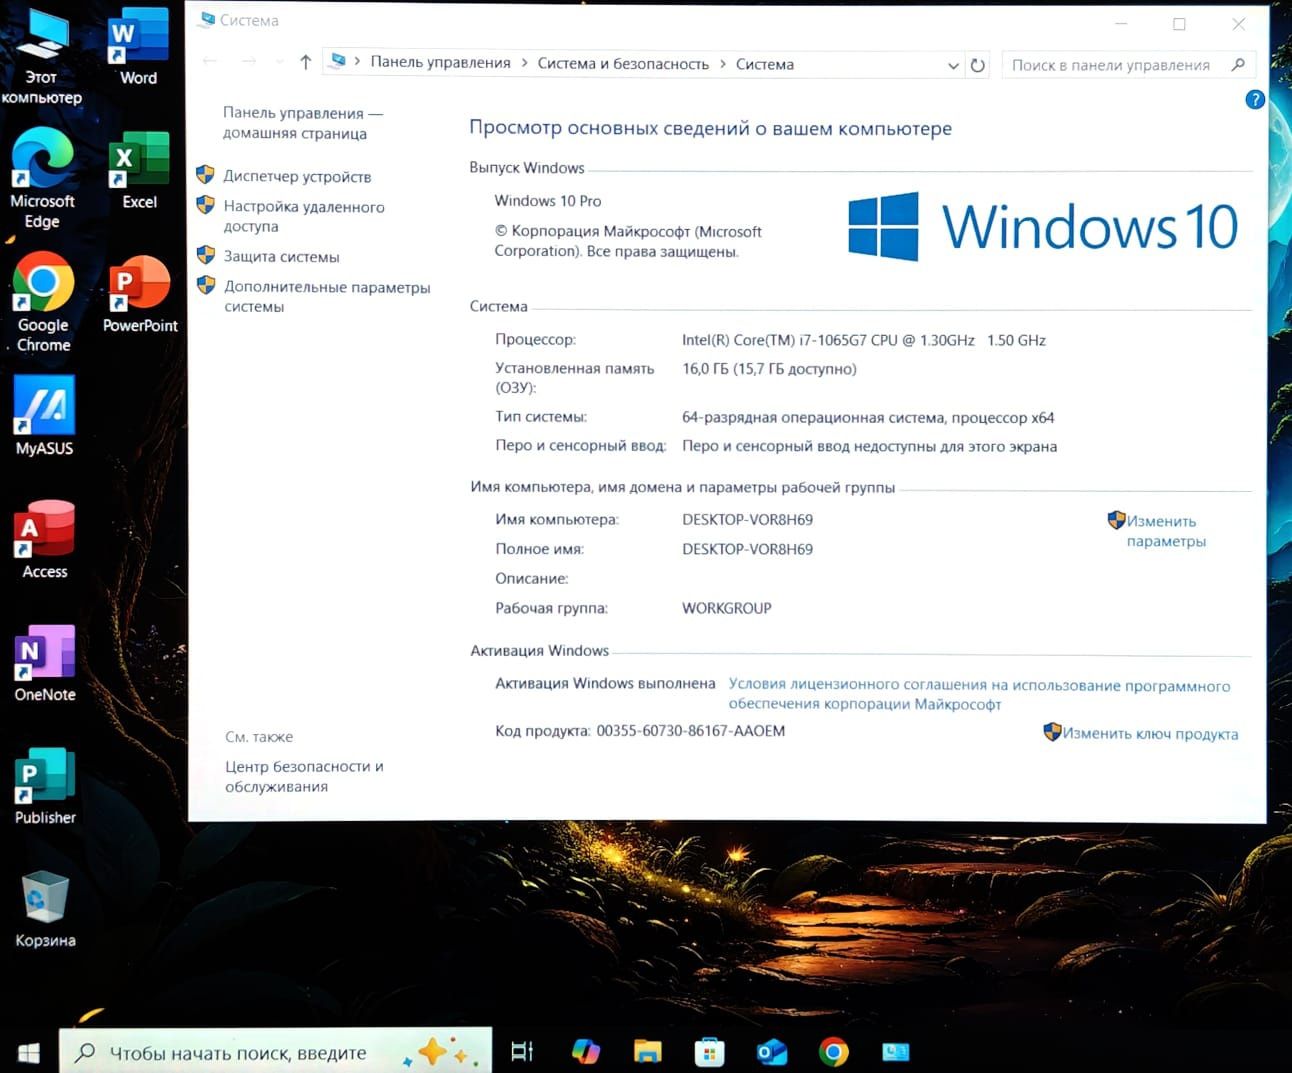
Task: Open the license terms link Условия лицензионного соглашения
Action: pos(979,694)
